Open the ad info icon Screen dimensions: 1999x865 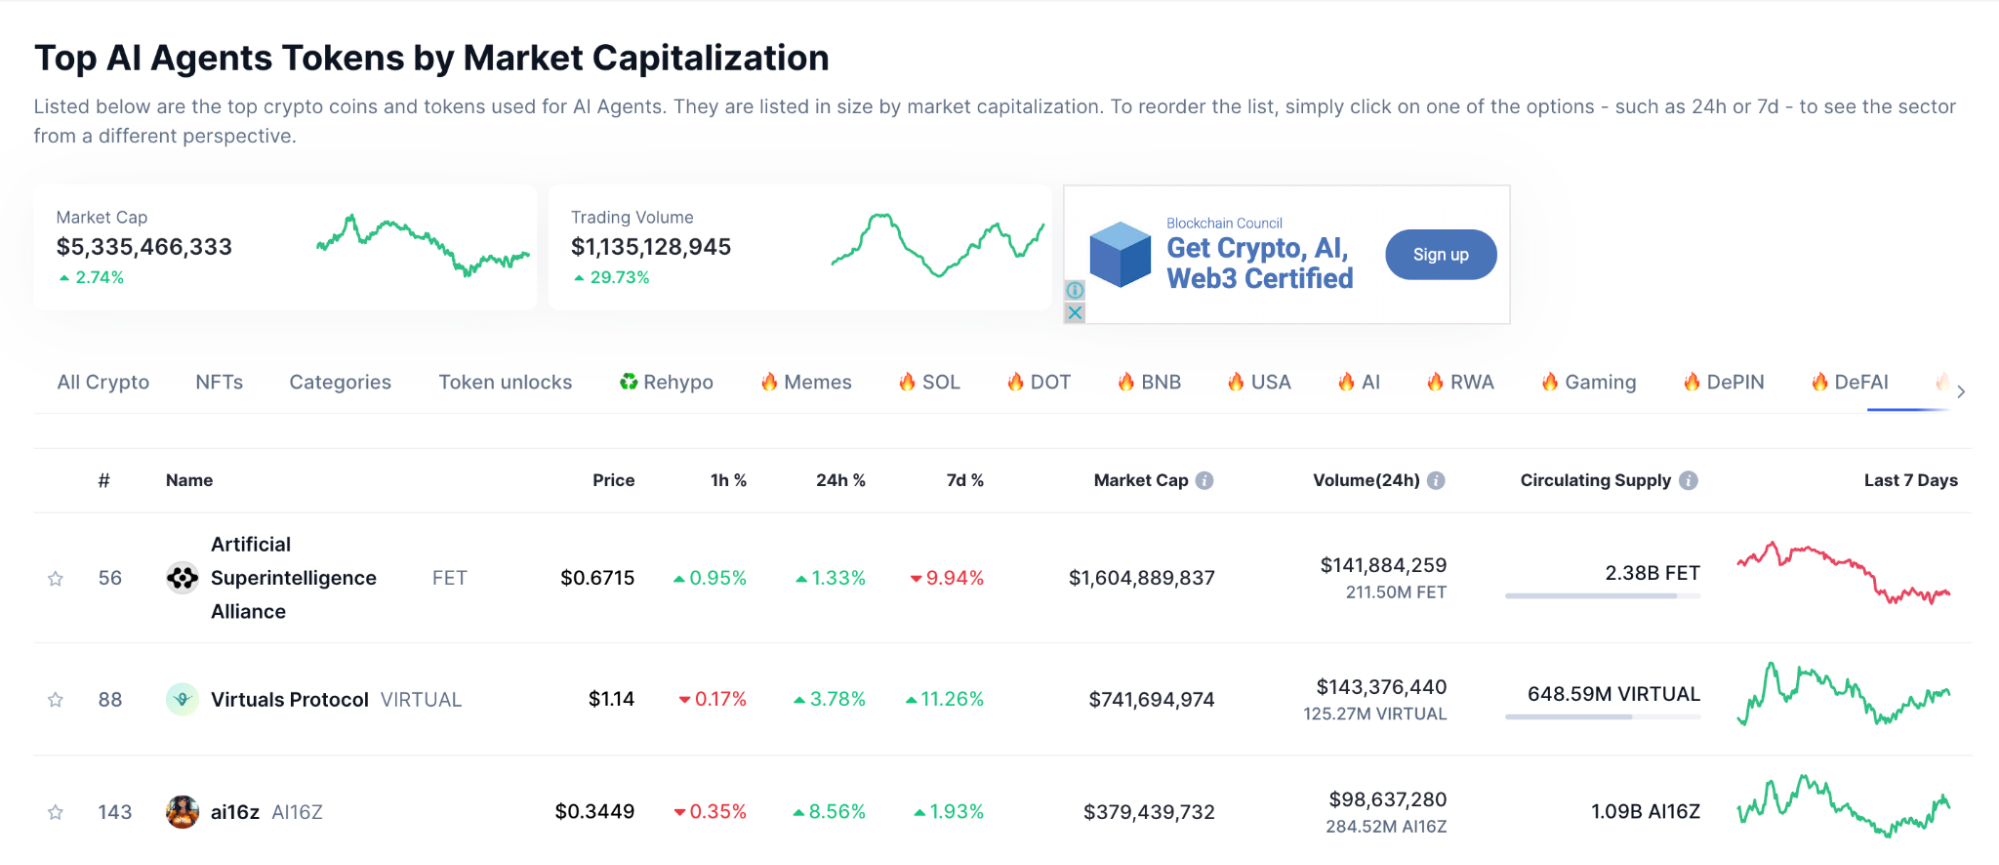point(1075,290)
